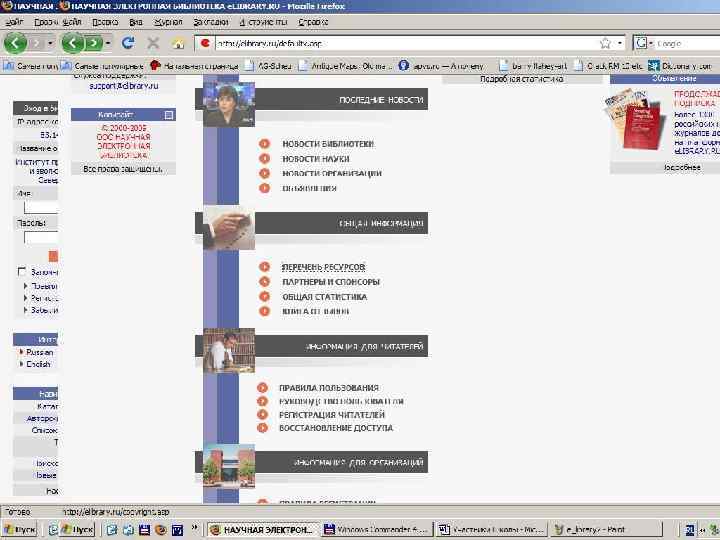Collapse the Копирайт panel with its square icon
The width and height of the screenshot is (720, 540).
169,115
